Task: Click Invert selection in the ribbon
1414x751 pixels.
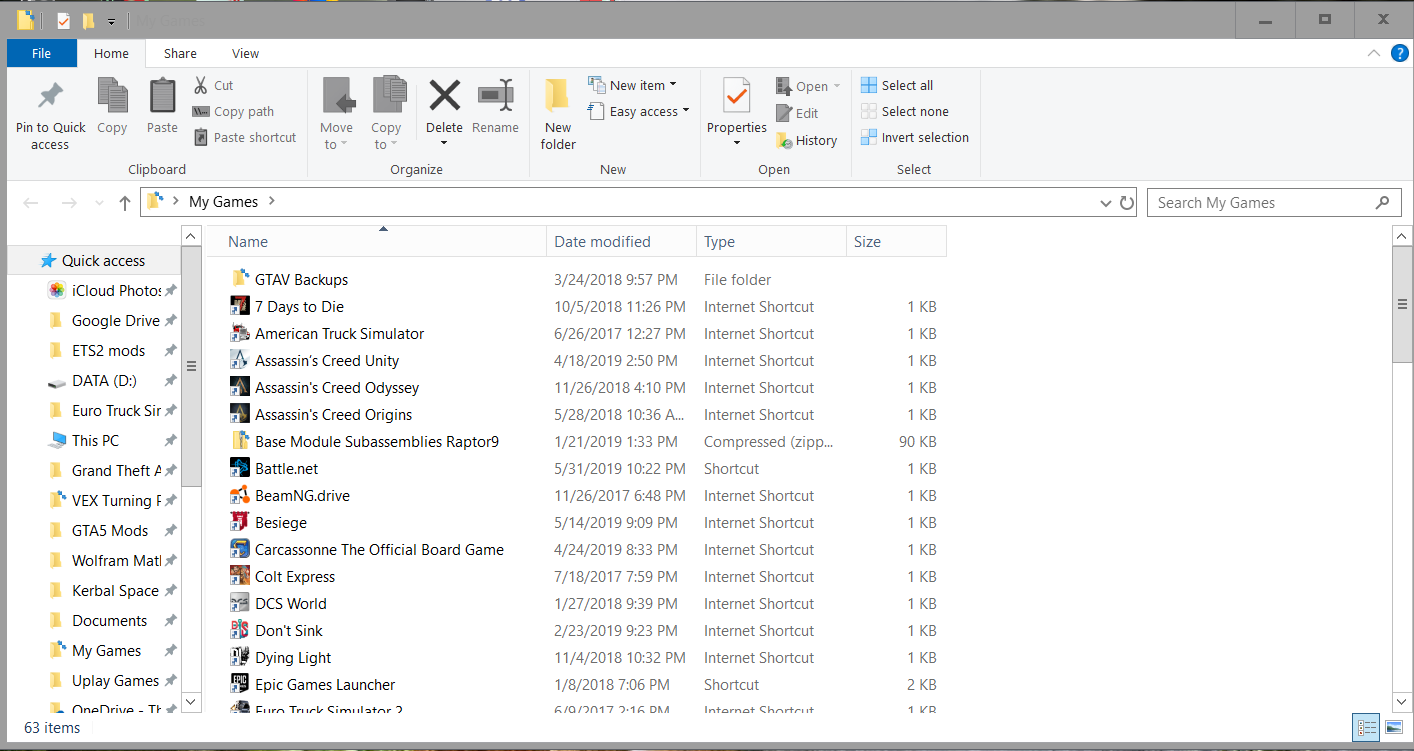Action: [915, 138]
